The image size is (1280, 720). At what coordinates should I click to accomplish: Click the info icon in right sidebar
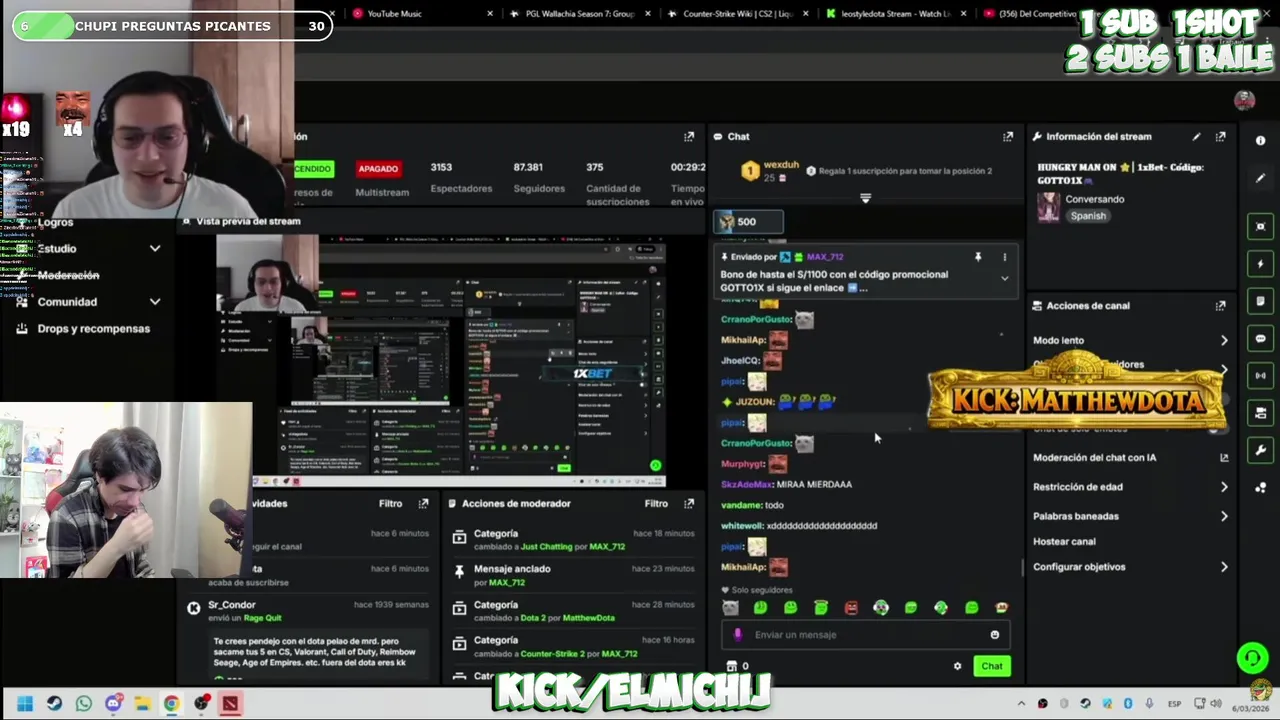(1260, 141)
